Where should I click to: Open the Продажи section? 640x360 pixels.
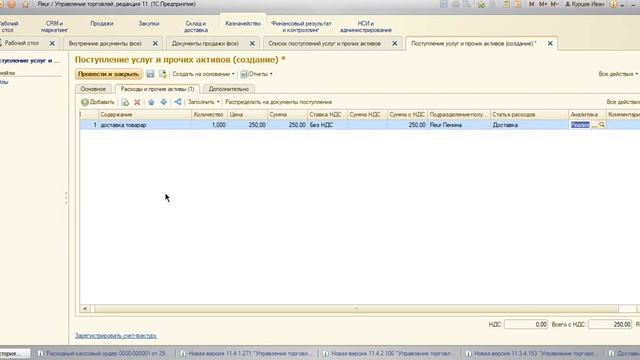102,24
